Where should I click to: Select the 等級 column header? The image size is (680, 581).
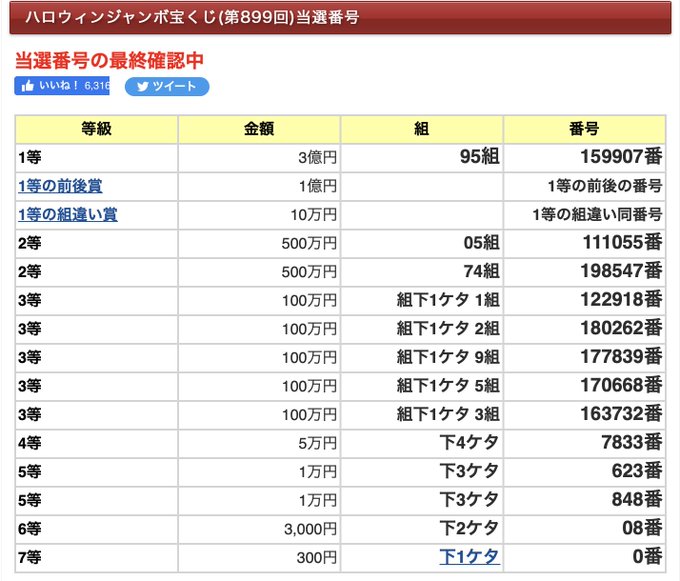[x=97, y=129]
